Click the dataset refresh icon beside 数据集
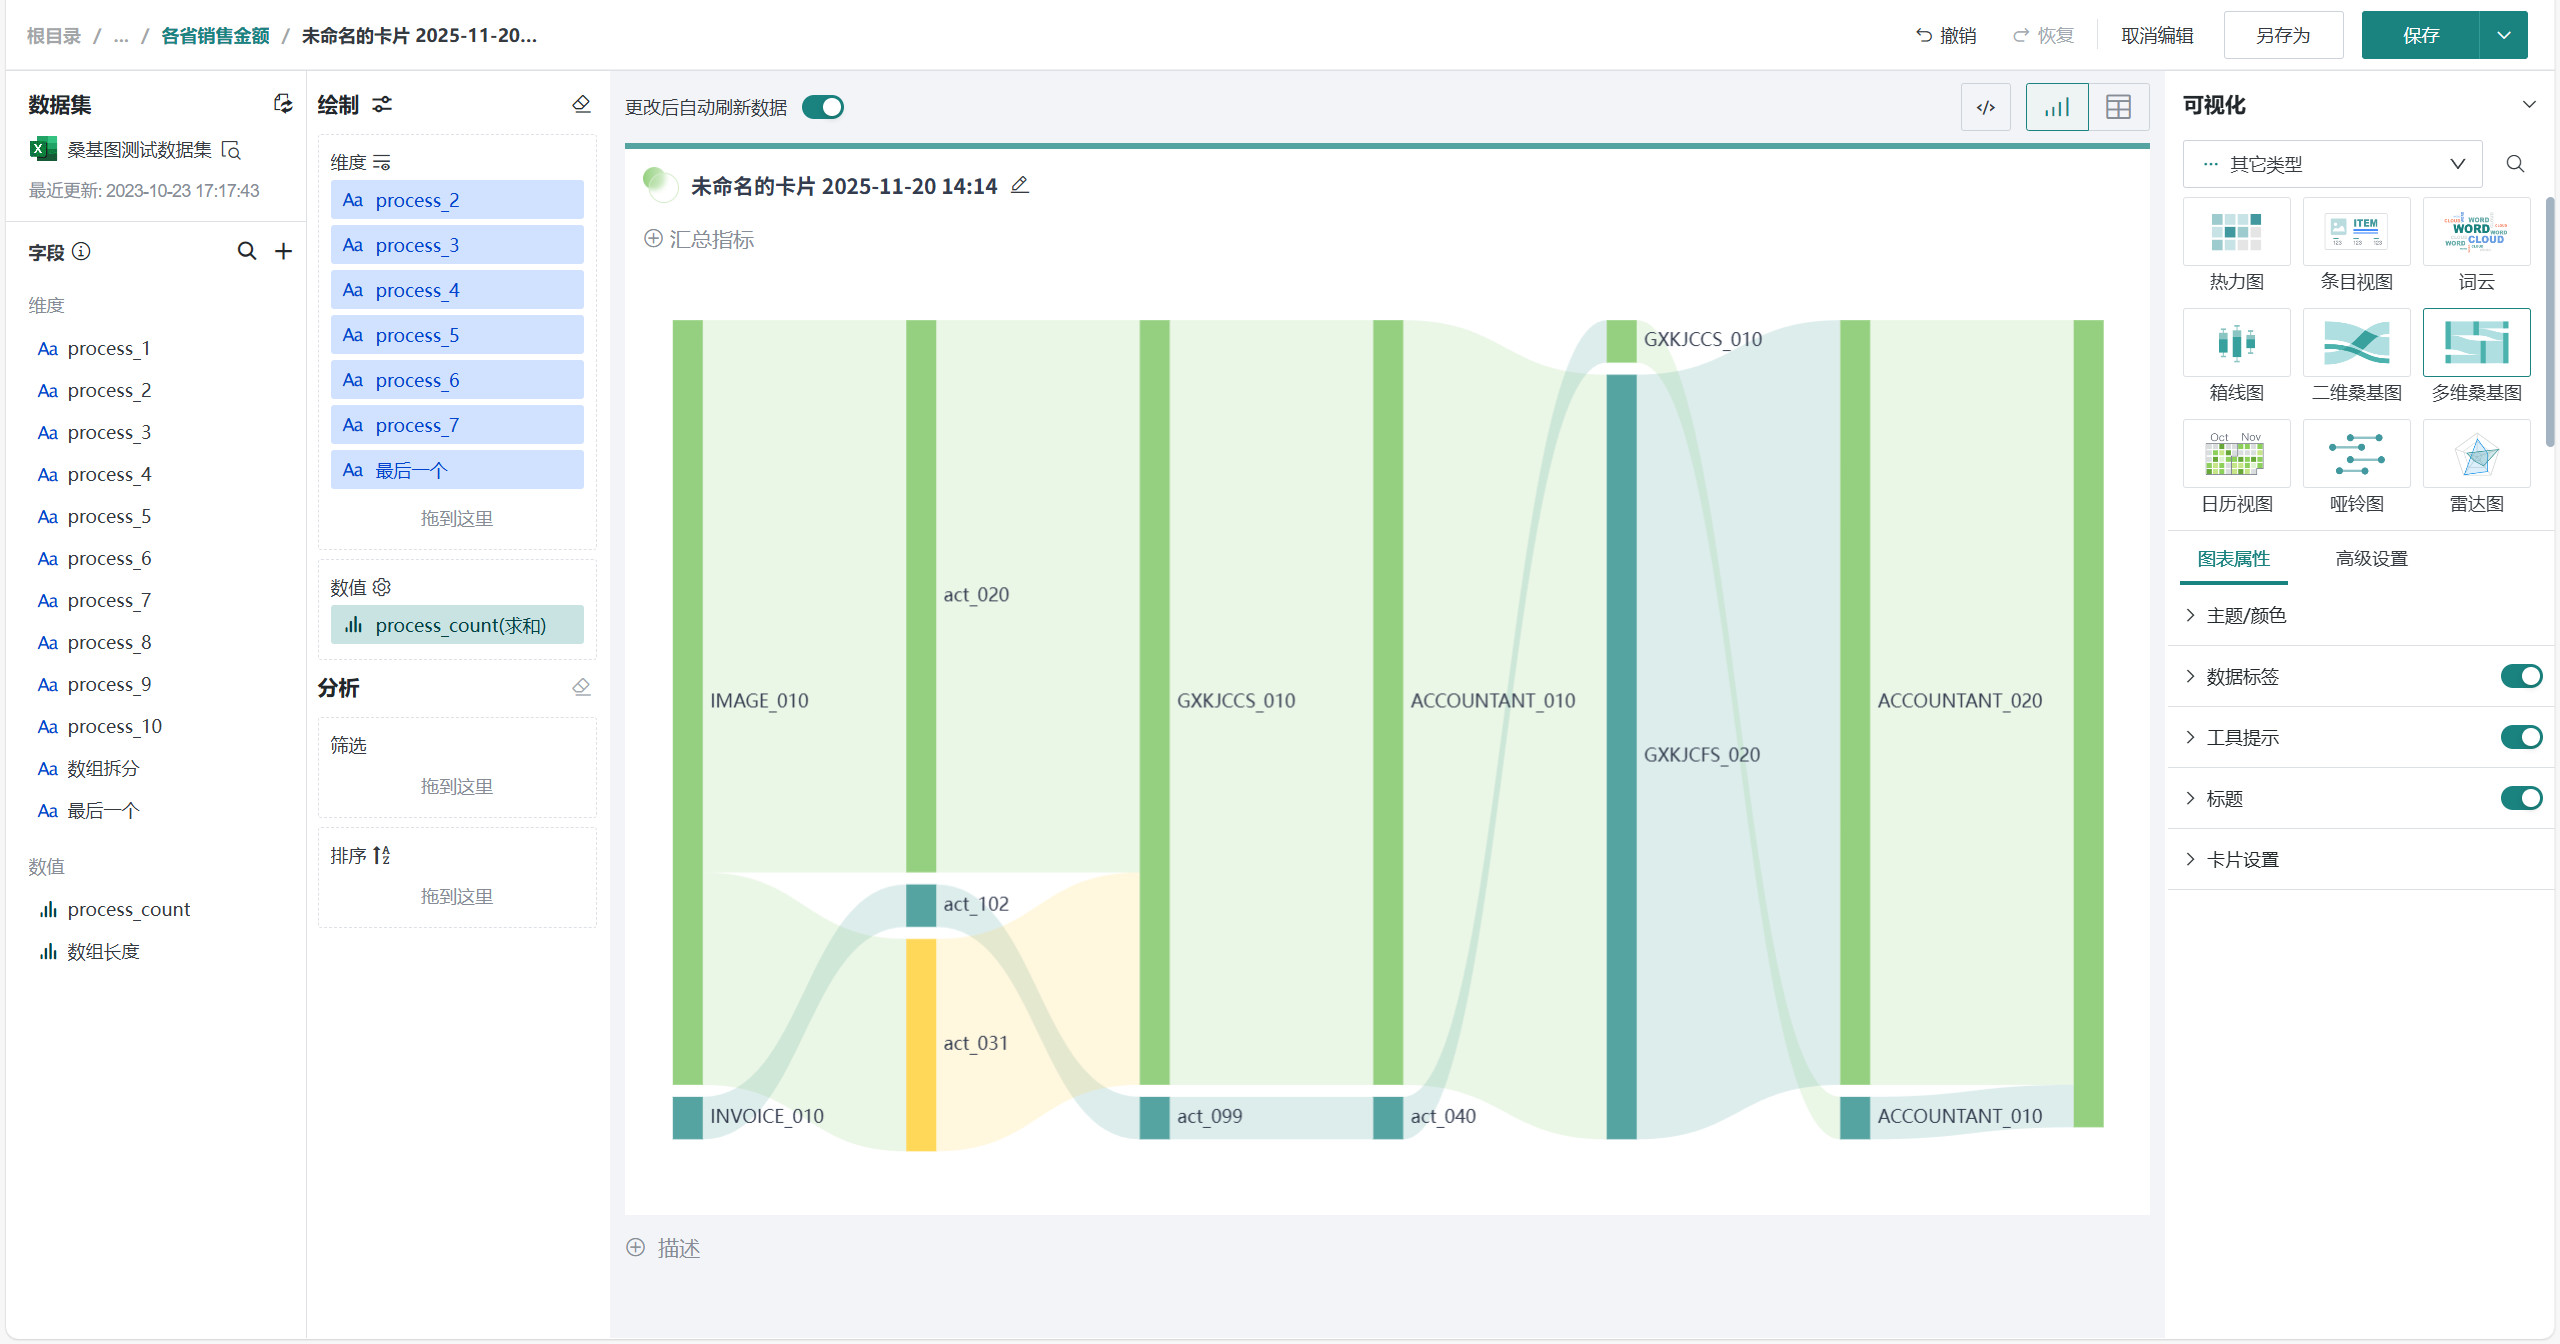The width and height of the screenshot is (2560, 1344). click(283, 104)
